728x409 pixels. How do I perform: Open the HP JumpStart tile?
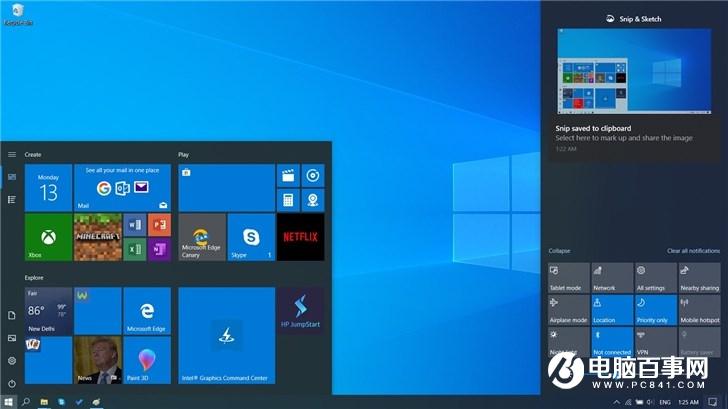click(300, 311)
